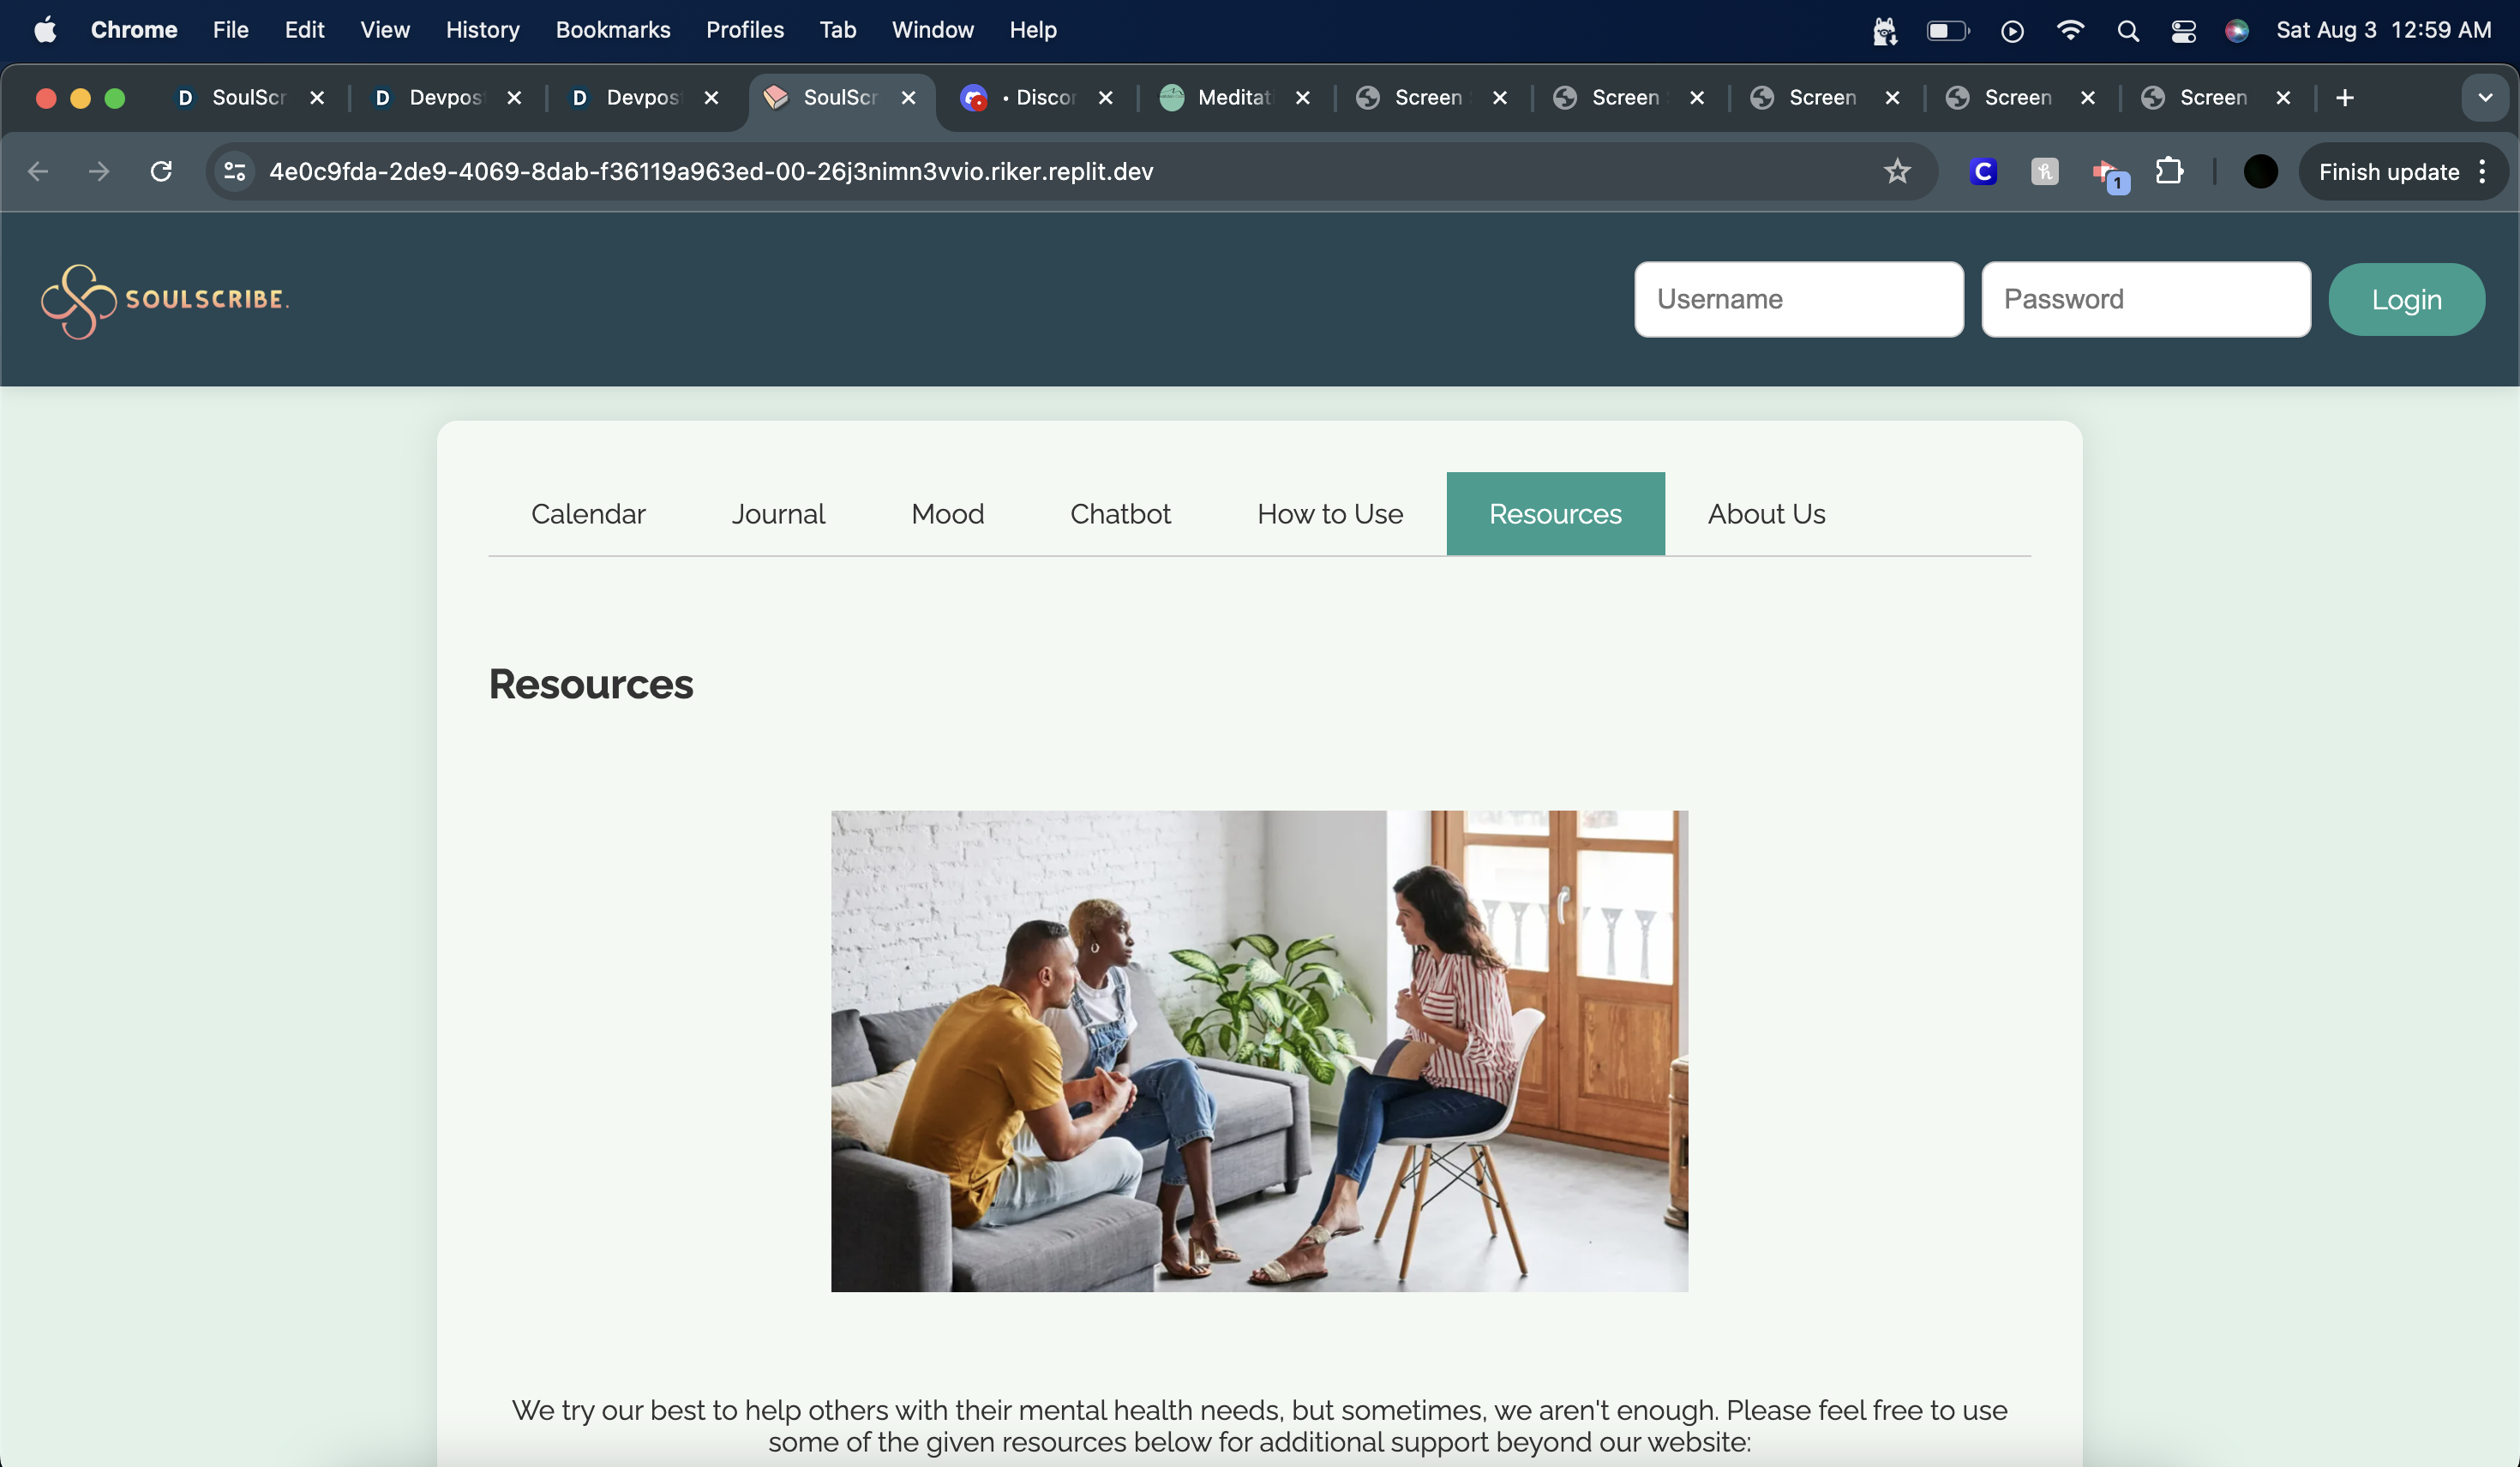Open macOS Spotlight search icon
The height and width of the screenshot is (1467, 2520).
tap(2127, 31)
